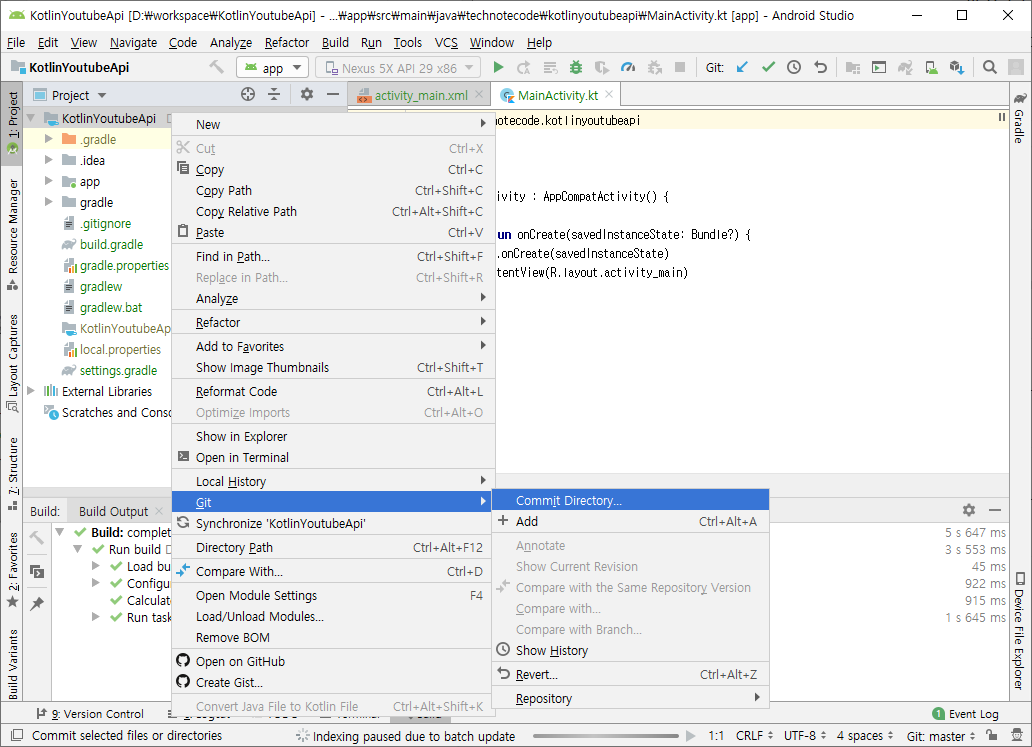Toggle the Z: Structure side panel

(13, 474)
